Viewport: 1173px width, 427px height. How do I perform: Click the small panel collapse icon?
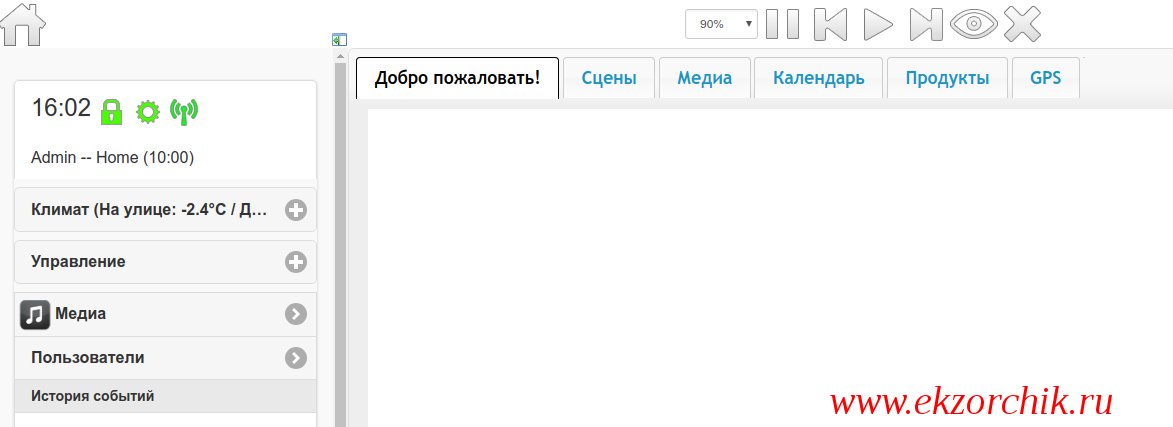(x=339, y=40)
